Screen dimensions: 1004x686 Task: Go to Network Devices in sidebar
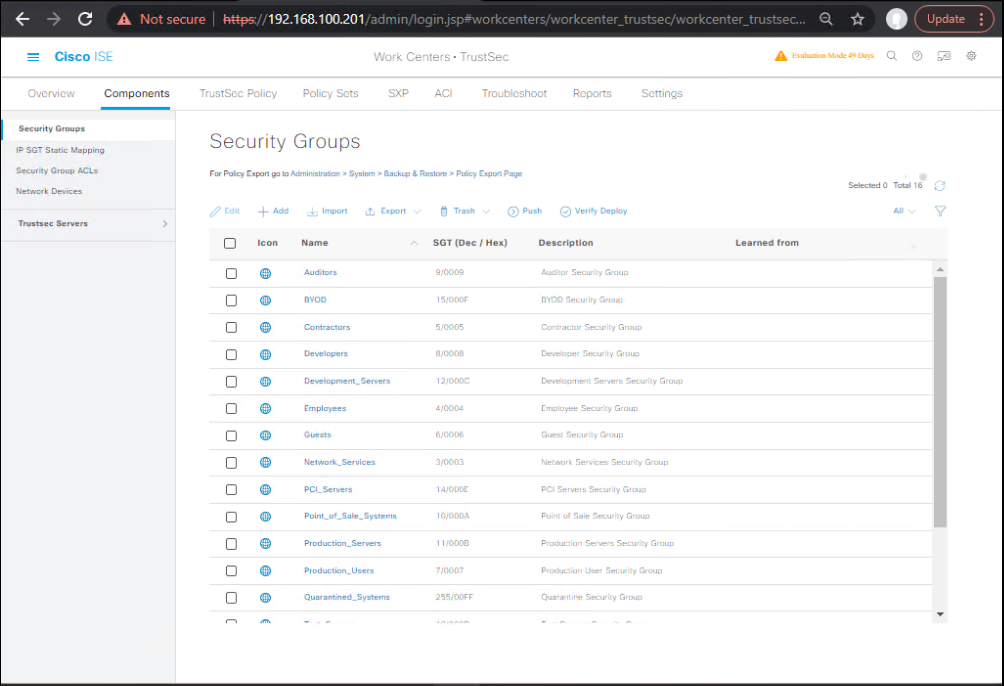point(49,192)
